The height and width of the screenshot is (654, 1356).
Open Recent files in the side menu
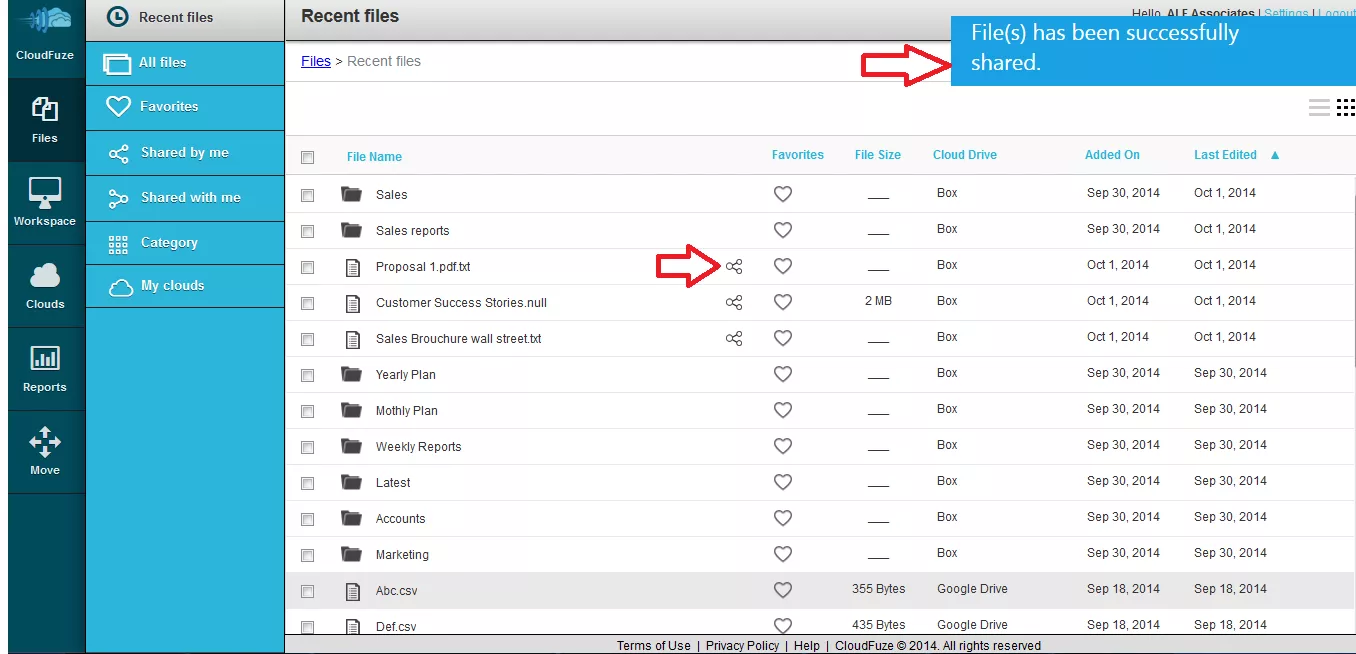185,18
